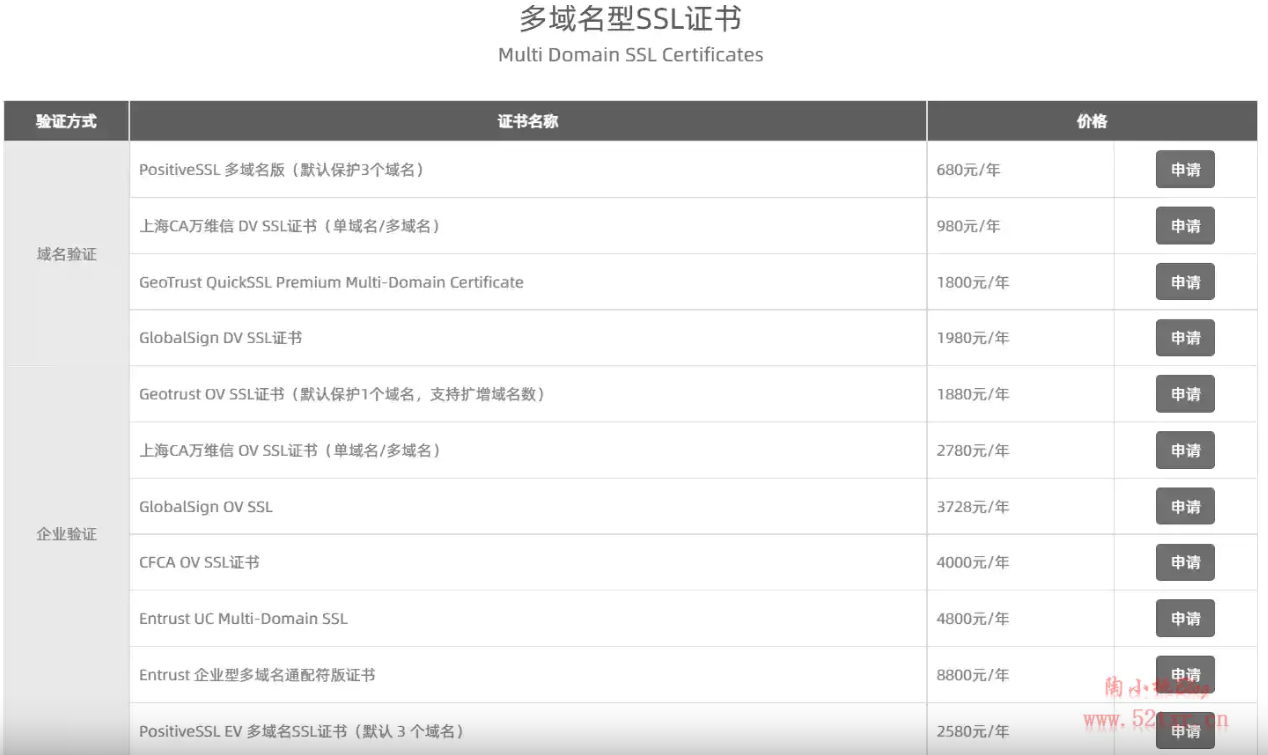
Task: Click 申请 button for PositiveSSL 多域名版
Action: (x=1185, y=170)
